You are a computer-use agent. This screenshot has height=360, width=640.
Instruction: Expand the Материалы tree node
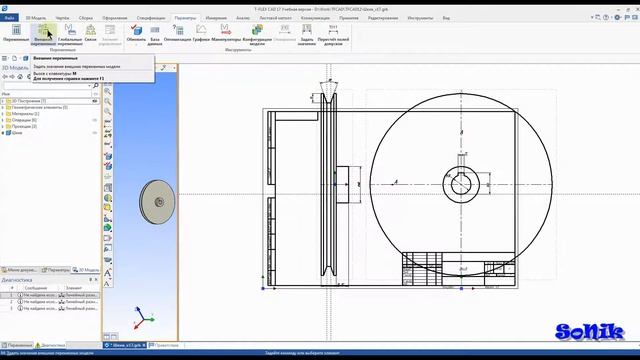click(3, 114)
